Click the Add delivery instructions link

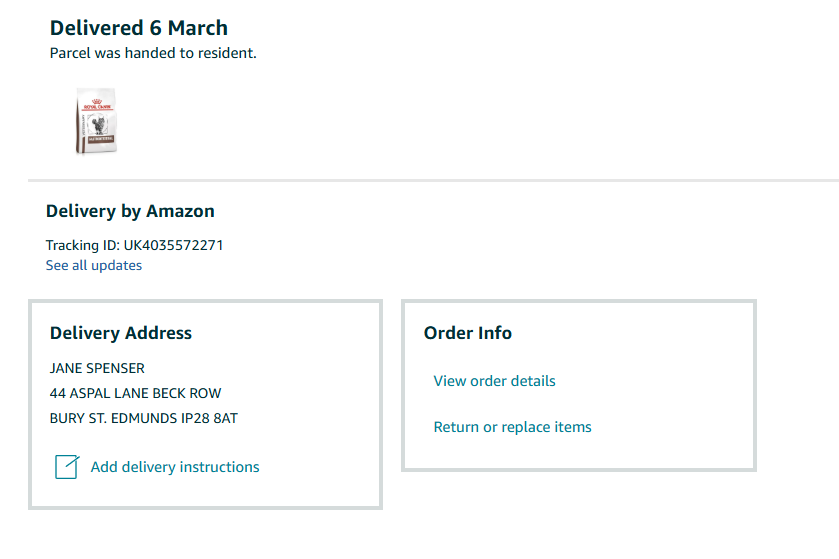[x=175, y=467]
